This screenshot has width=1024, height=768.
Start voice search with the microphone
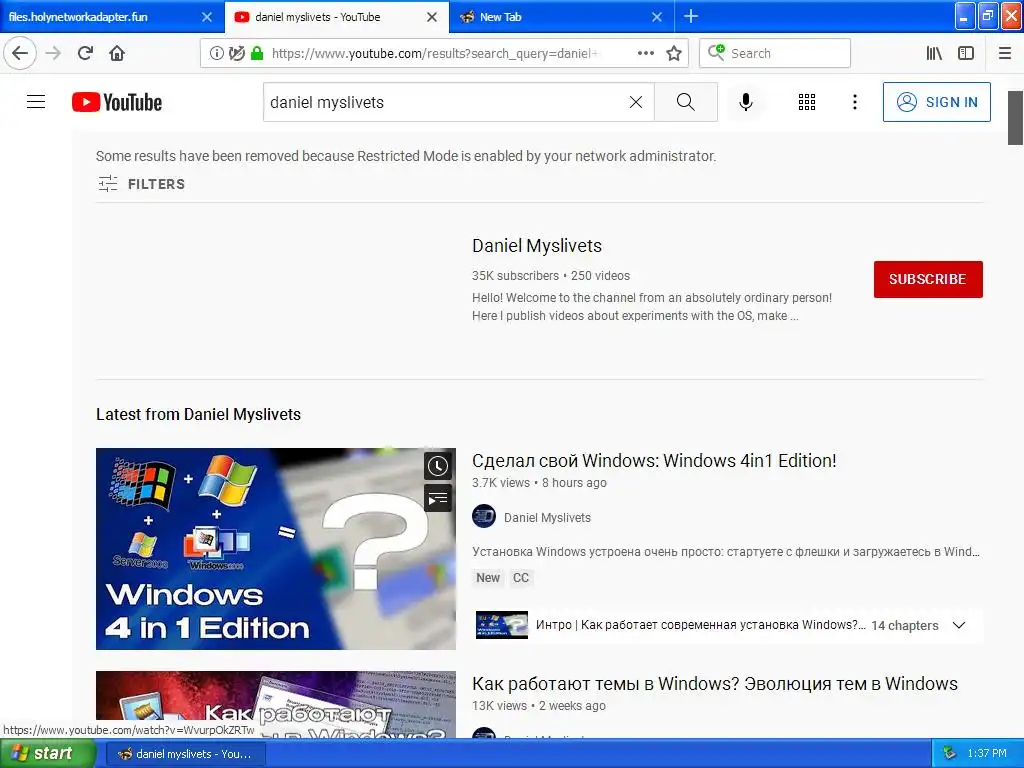tap(746, 102)
